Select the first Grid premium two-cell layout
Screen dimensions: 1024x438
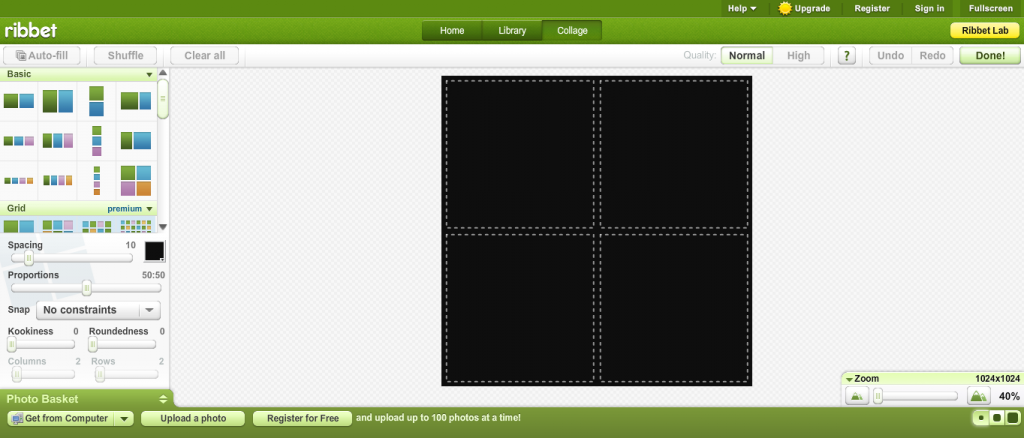click(18, 226)
